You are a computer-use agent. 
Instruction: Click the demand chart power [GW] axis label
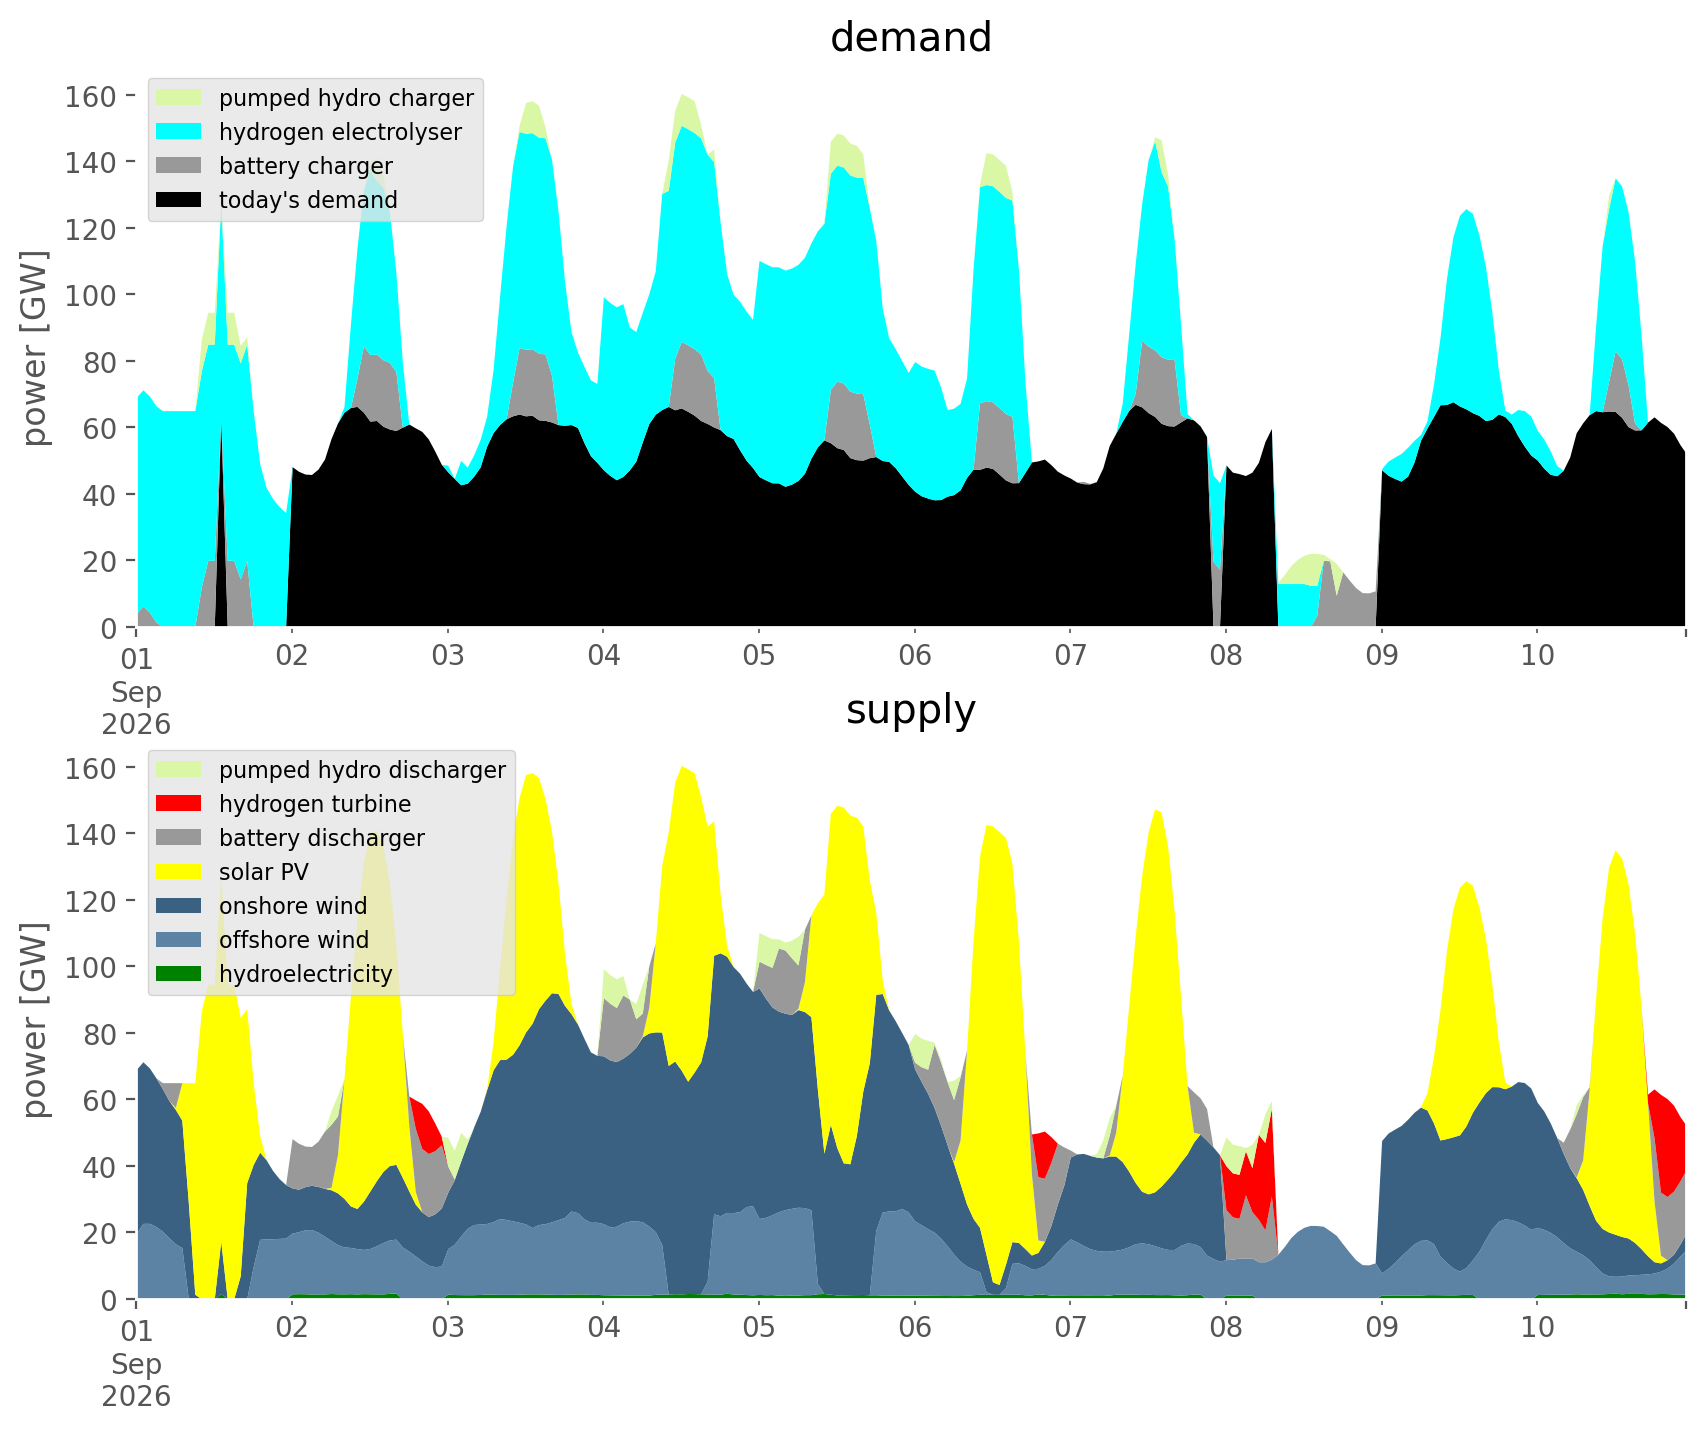click(35, 349)
